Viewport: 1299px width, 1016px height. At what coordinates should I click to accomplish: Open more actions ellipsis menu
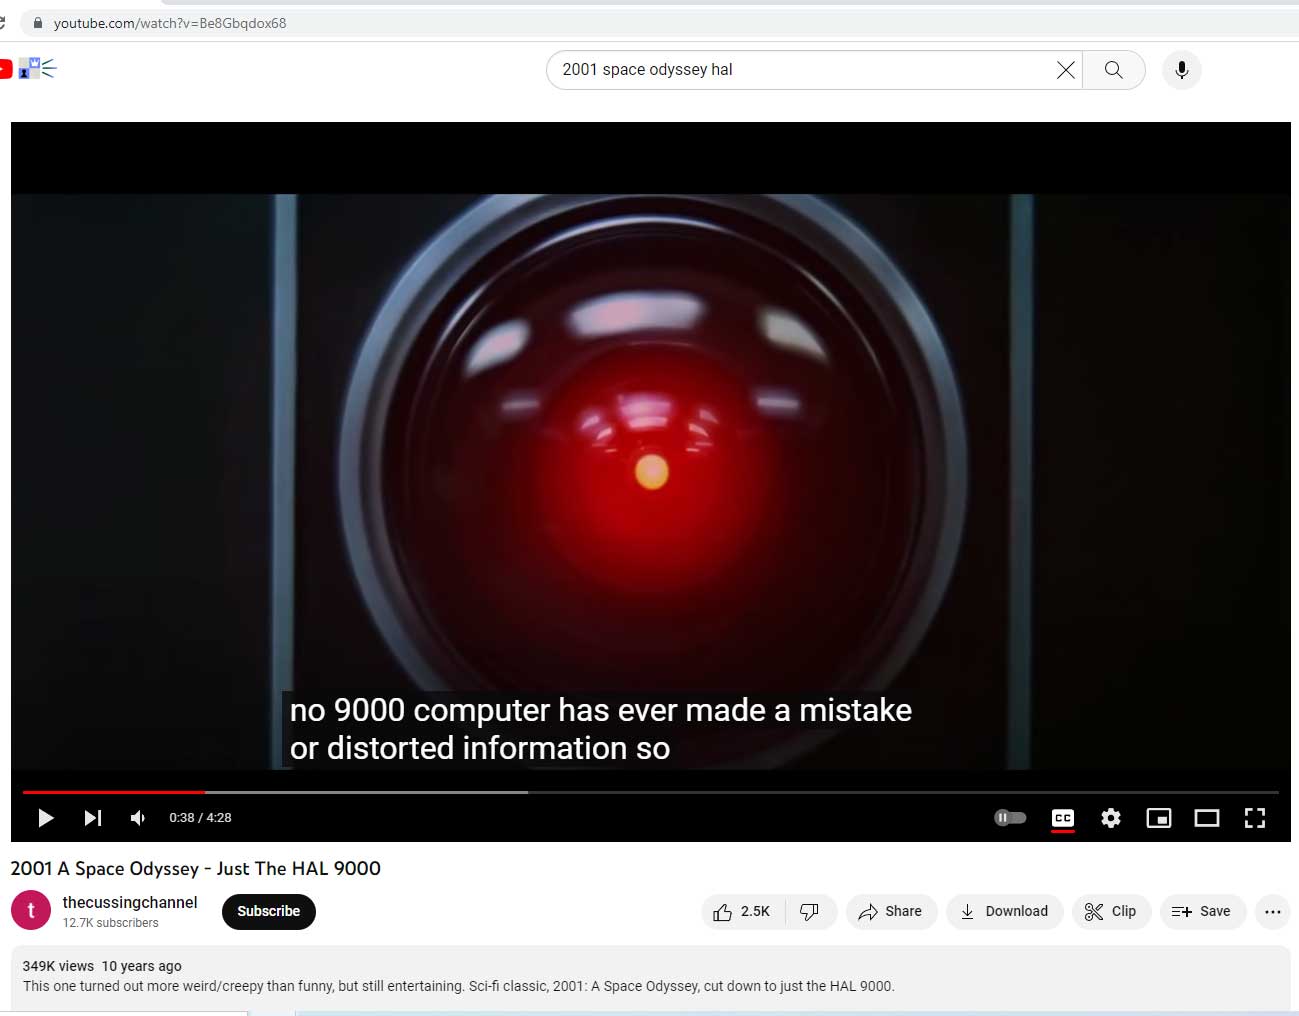pyautogui.click(x=1273, y=911)
